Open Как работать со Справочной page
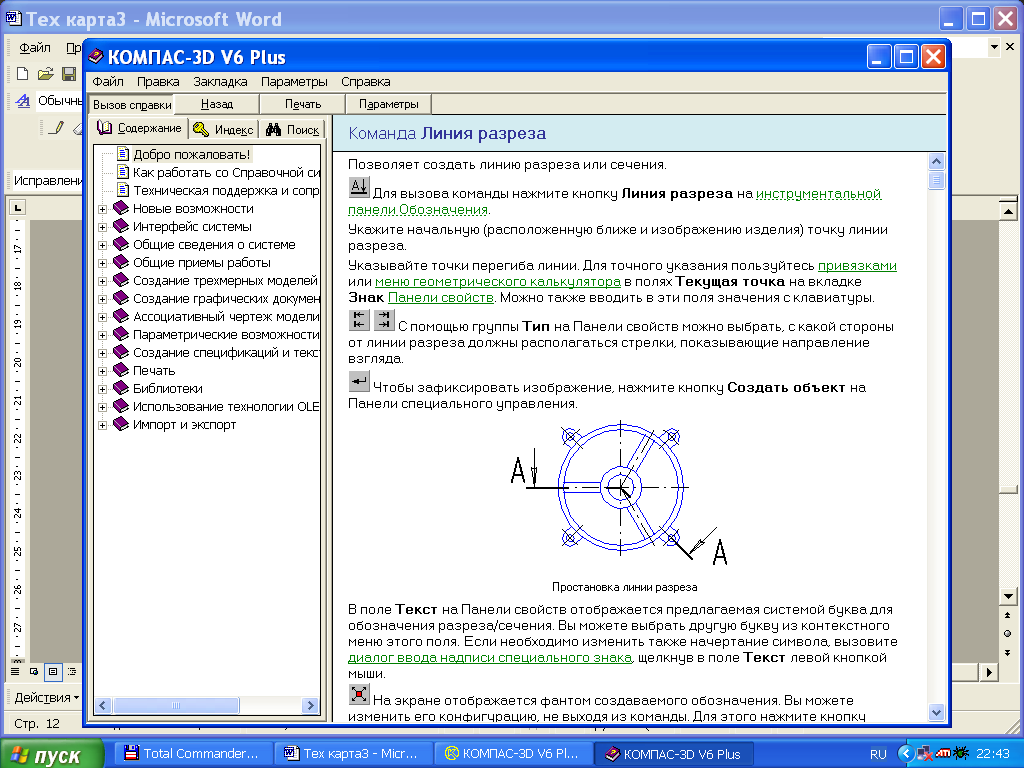This screenshot has height=768, width=1024. click(227, 172)
